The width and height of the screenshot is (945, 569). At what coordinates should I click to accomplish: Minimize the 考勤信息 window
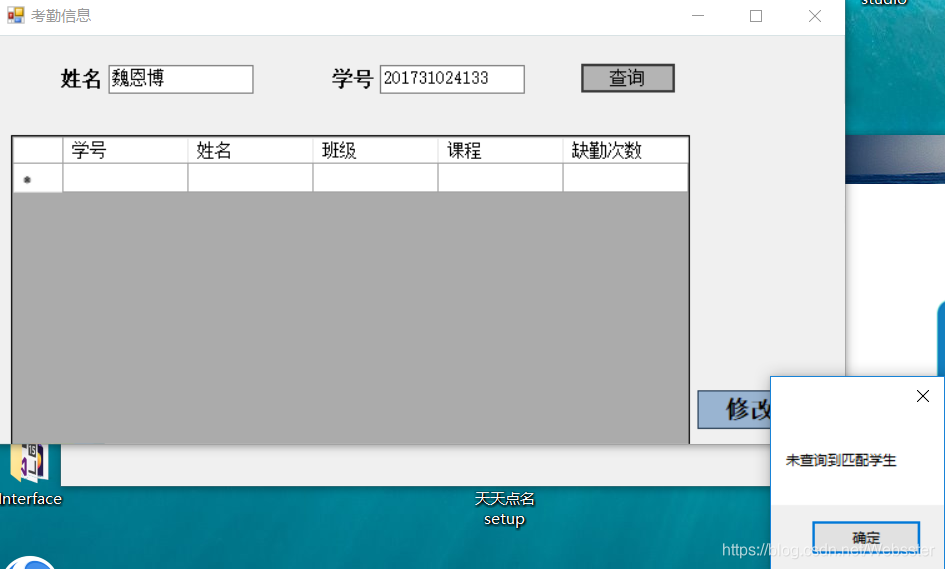coord(698,16)
